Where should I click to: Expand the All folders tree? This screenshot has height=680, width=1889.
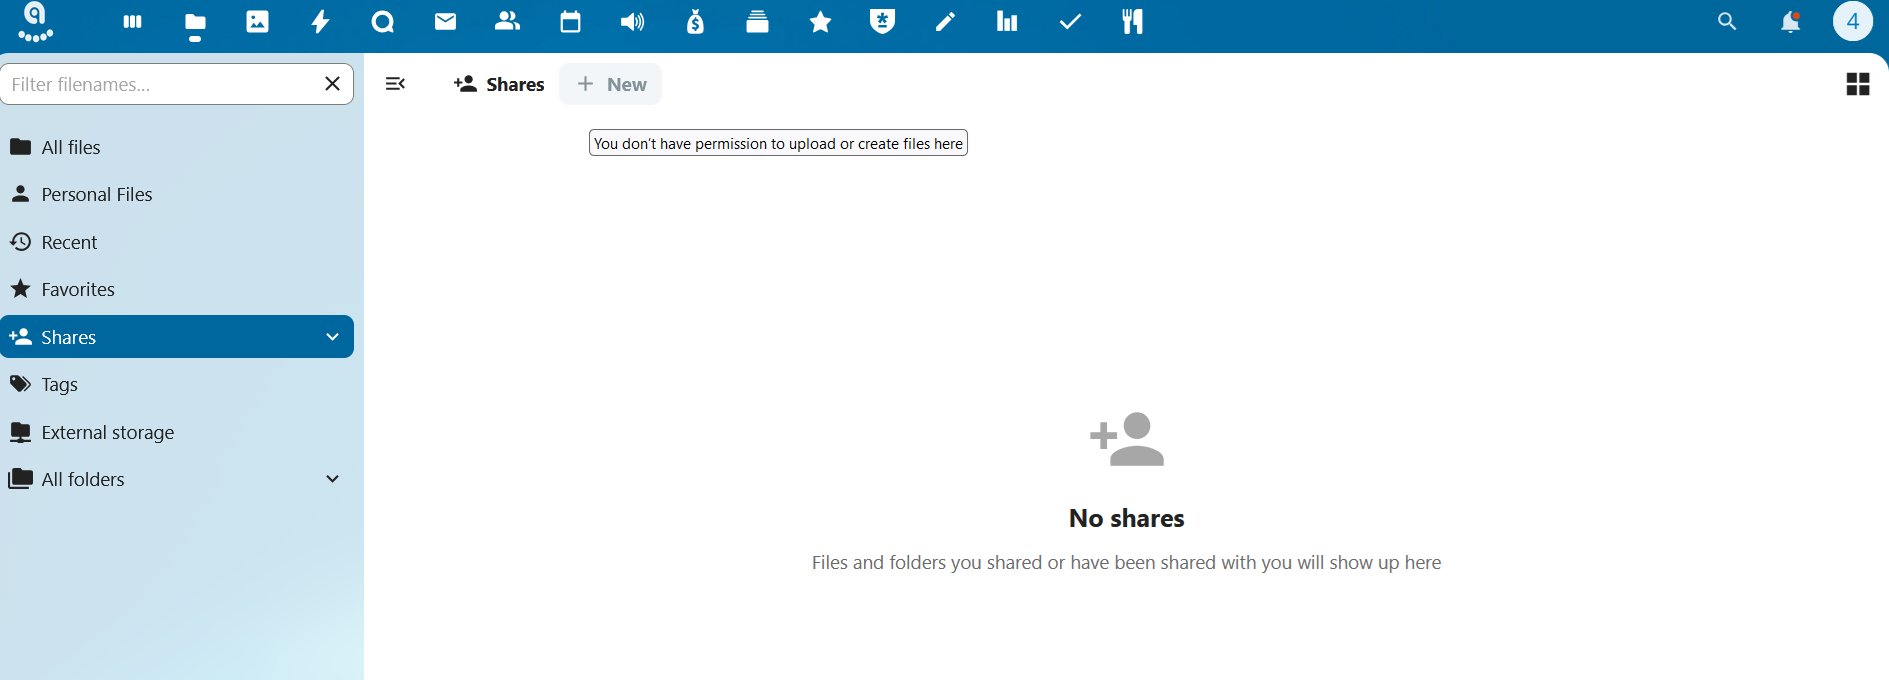click(x=333, y=479)
